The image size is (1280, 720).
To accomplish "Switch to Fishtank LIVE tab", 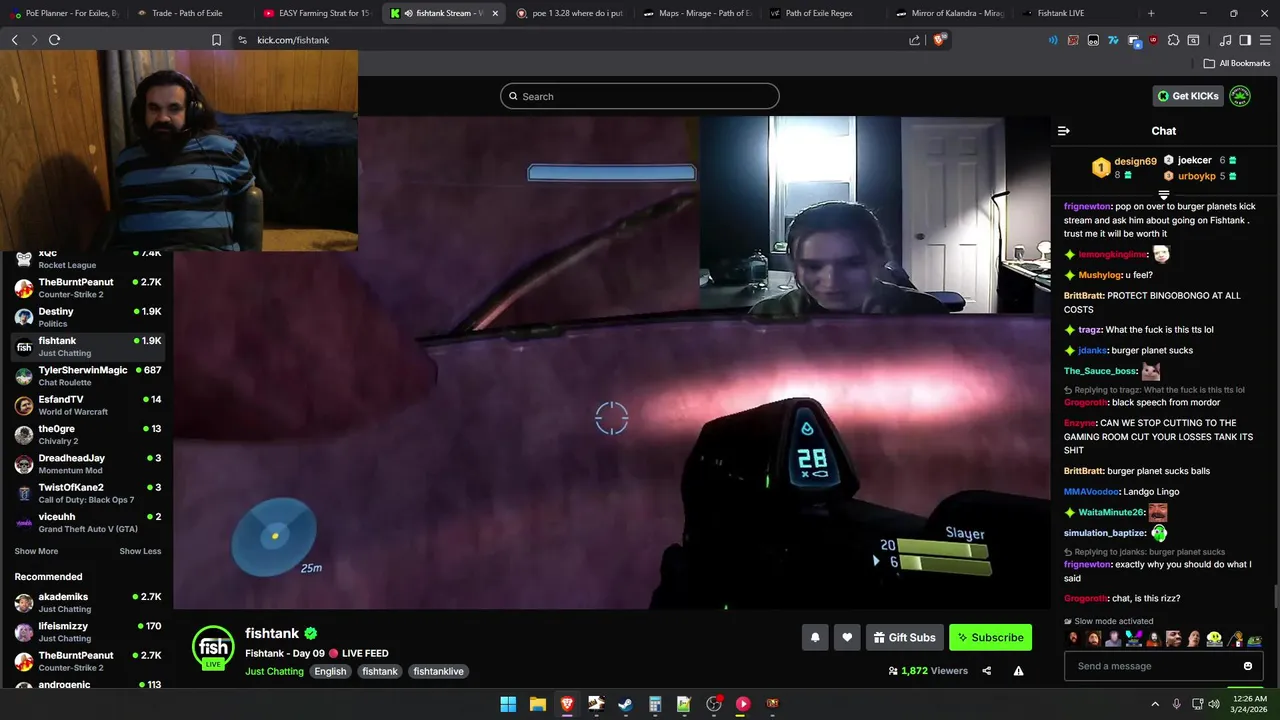I will [x=1075, y=13].
